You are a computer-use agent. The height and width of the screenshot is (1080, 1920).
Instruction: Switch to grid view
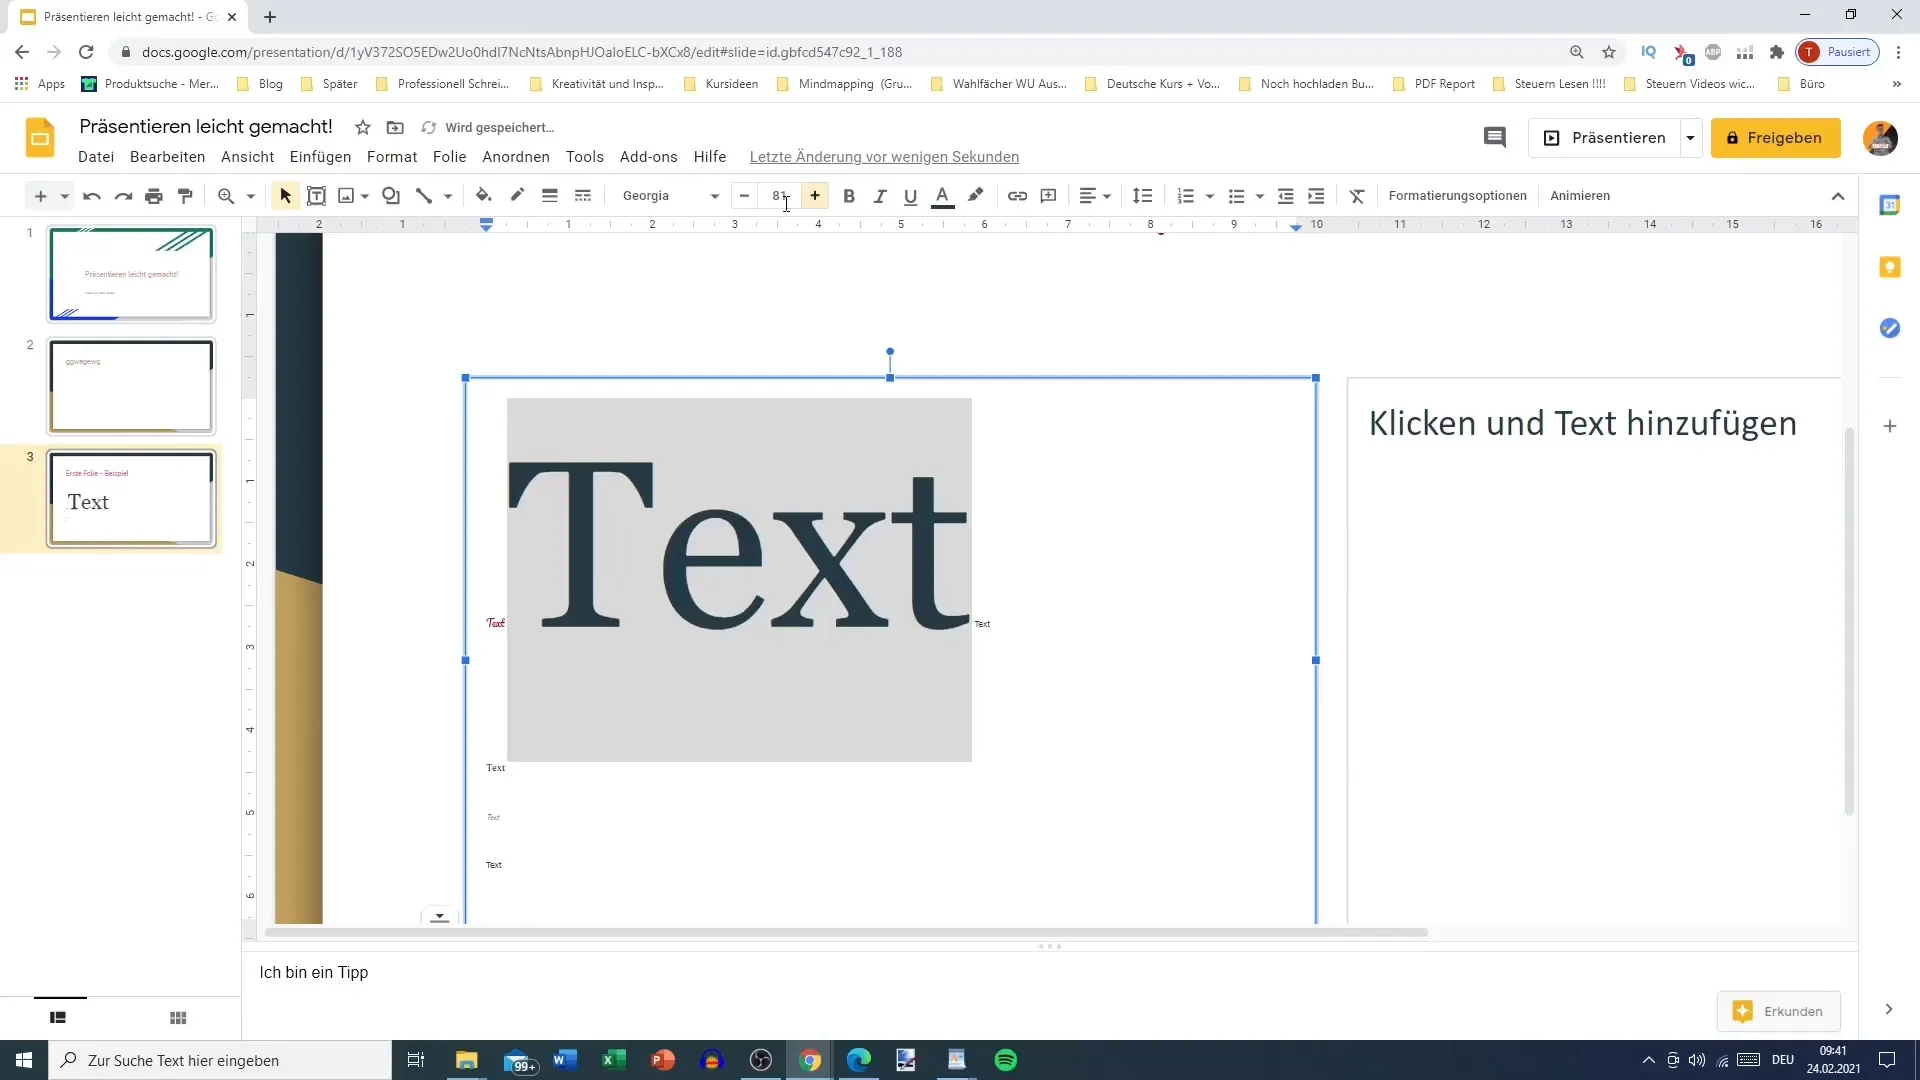point(178,1018)
